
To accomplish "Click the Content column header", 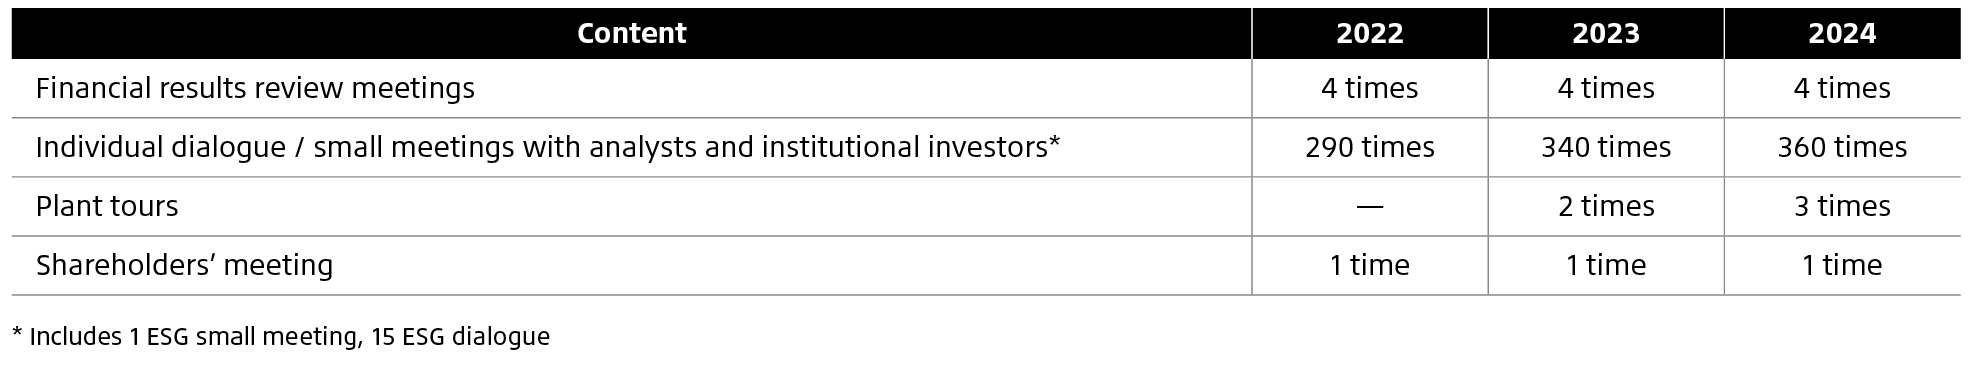I will pos(631,33).
